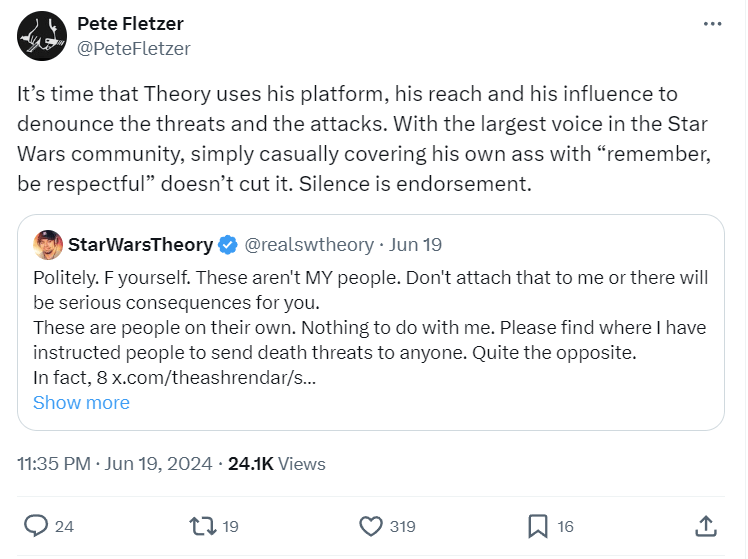
Task: Click the StarWarsTheory name in quoted tweet
Action: tap(140, 244)
